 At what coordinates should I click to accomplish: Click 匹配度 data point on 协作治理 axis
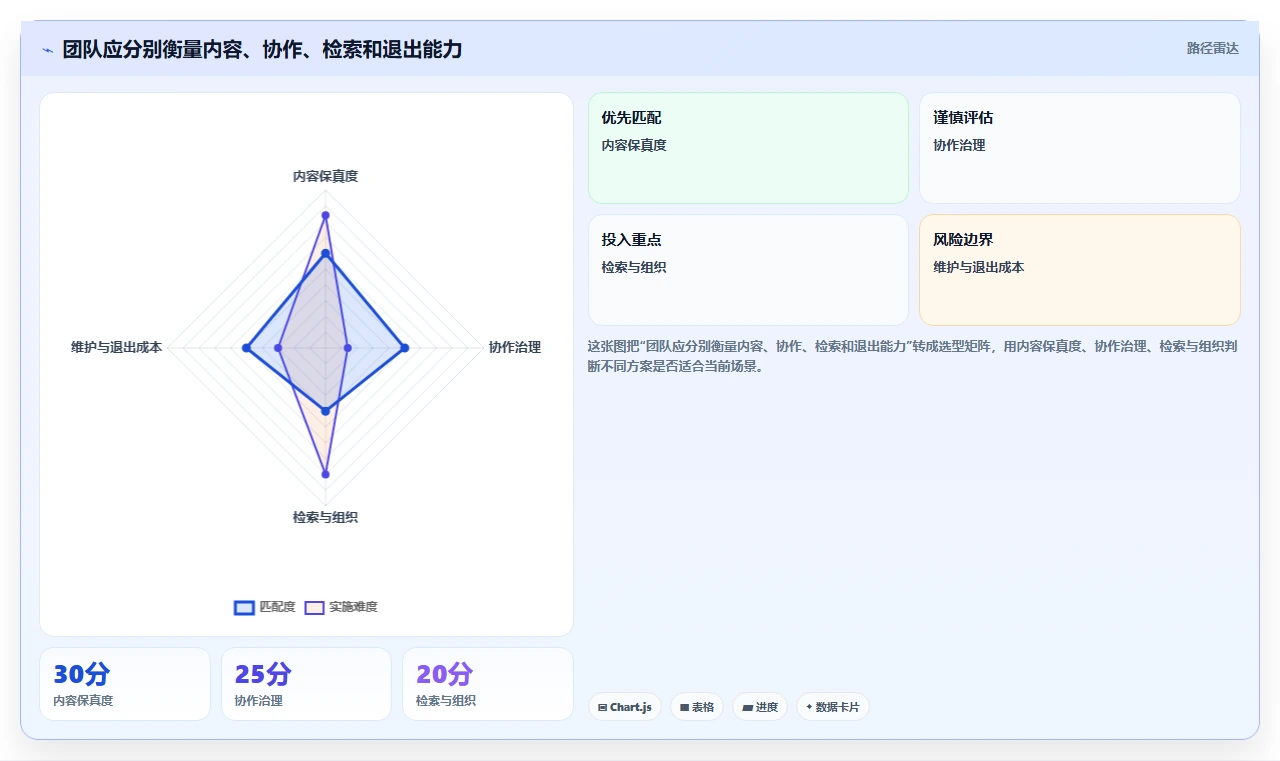pos(404,348)
